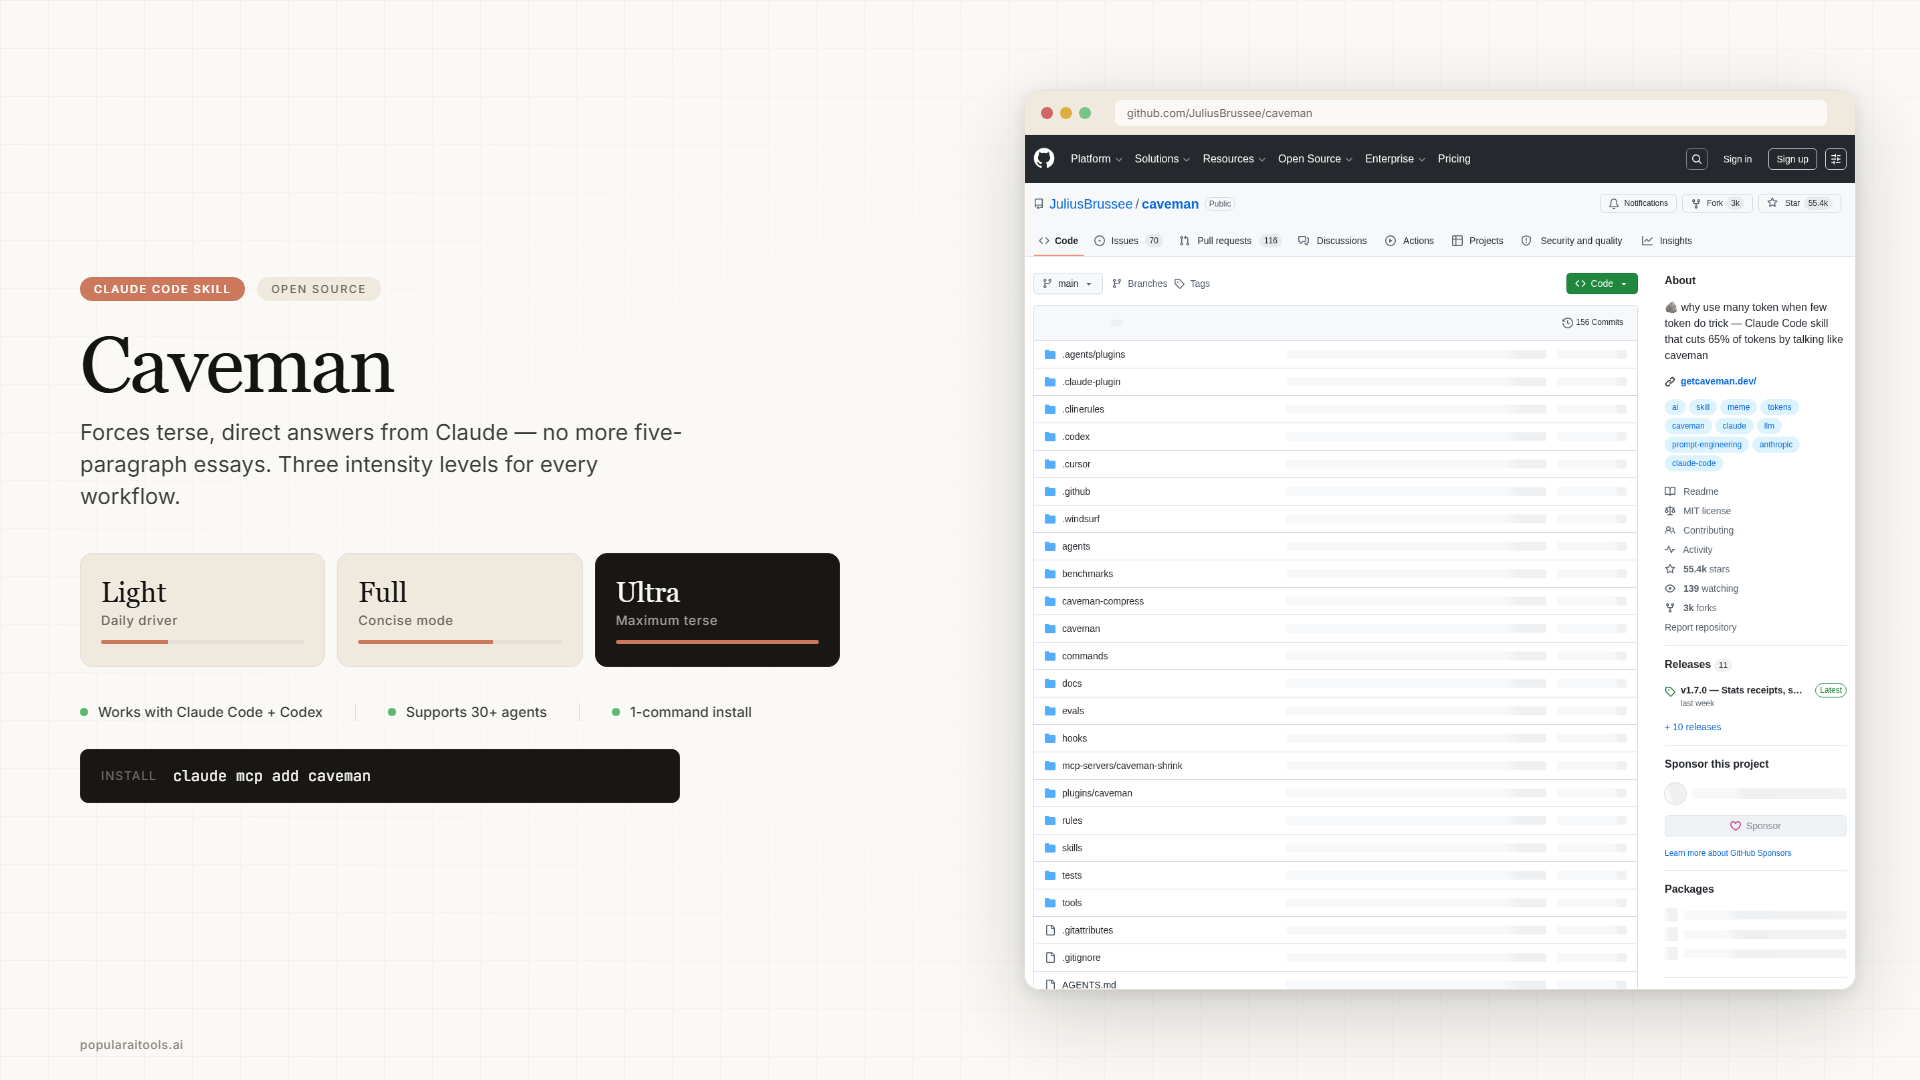Click the link icon beside getcaveman.dev
Image resolution: width=1920 pixels, height=1080 pixels.
tap(1670, 382)
